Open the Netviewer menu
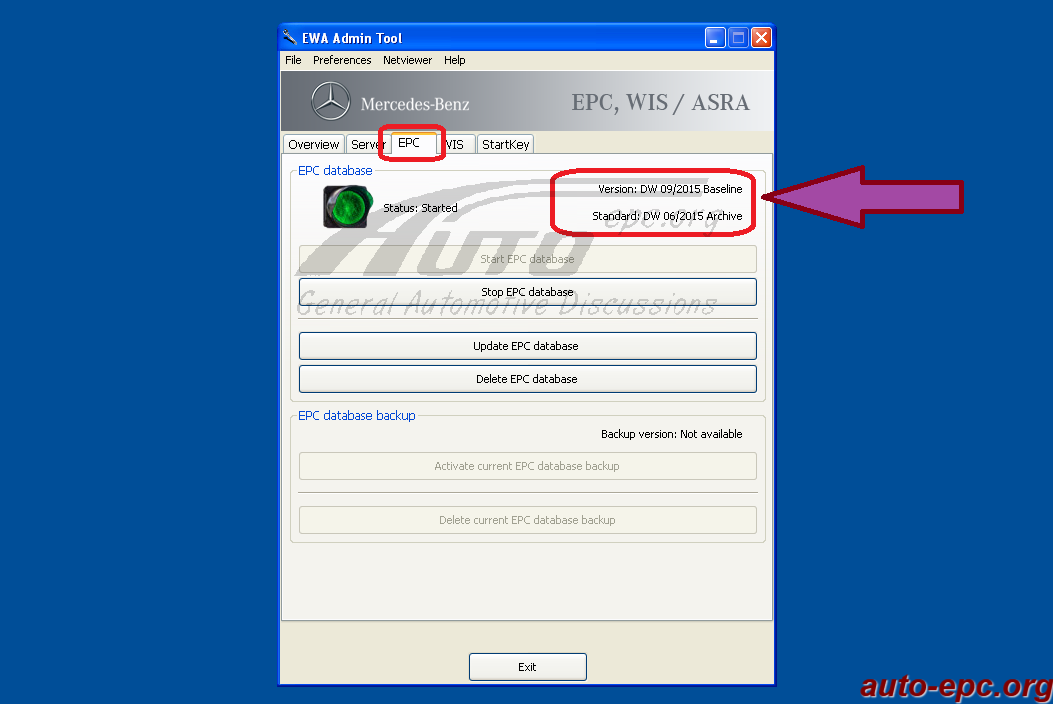 point(407,60)
